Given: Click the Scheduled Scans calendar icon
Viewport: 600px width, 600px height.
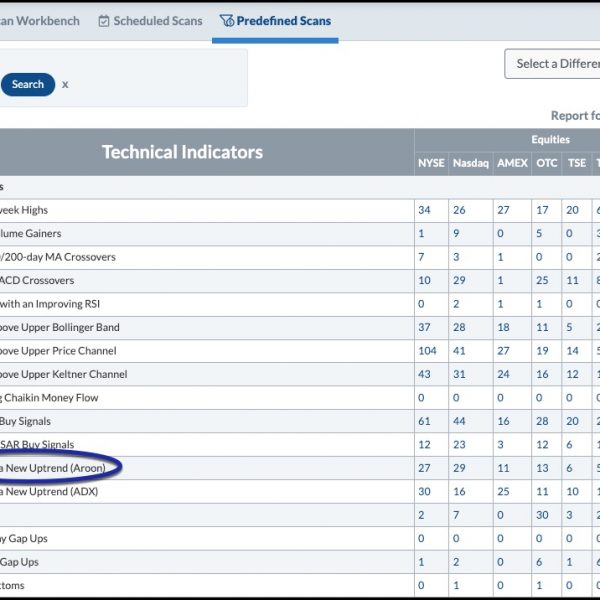Looking at the screenshot, I should tap(104, 21).
